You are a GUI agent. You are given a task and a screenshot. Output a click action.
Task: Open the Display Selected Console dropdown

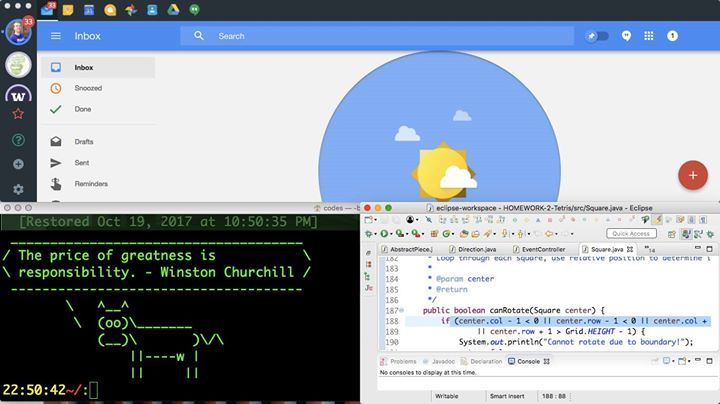click(673, 361)
